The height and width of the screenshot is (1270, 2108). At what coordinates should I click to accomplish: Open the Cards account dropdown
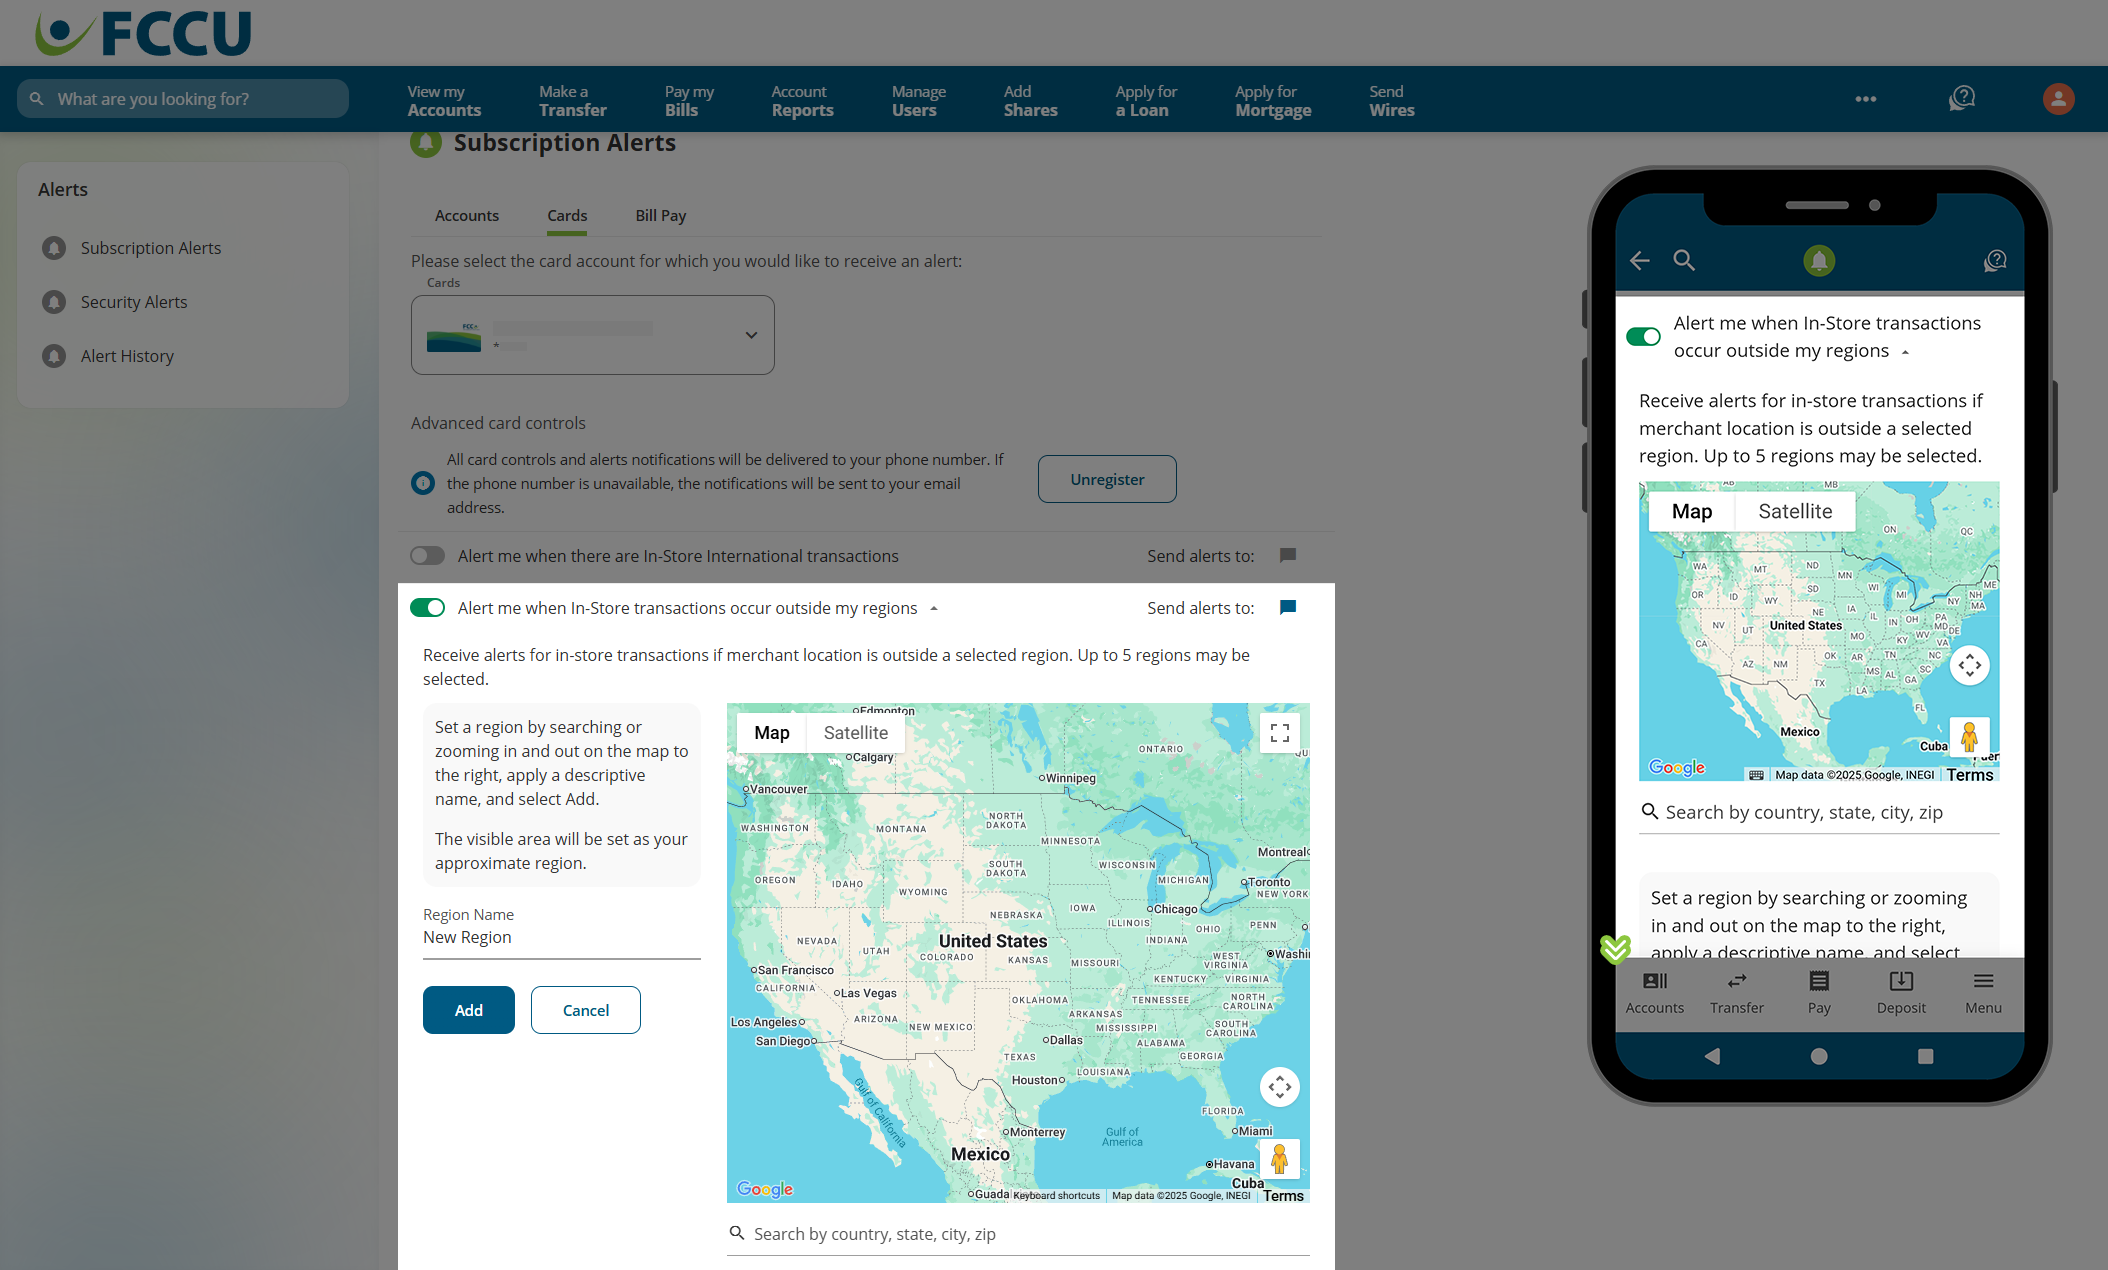tap(592, 335)
